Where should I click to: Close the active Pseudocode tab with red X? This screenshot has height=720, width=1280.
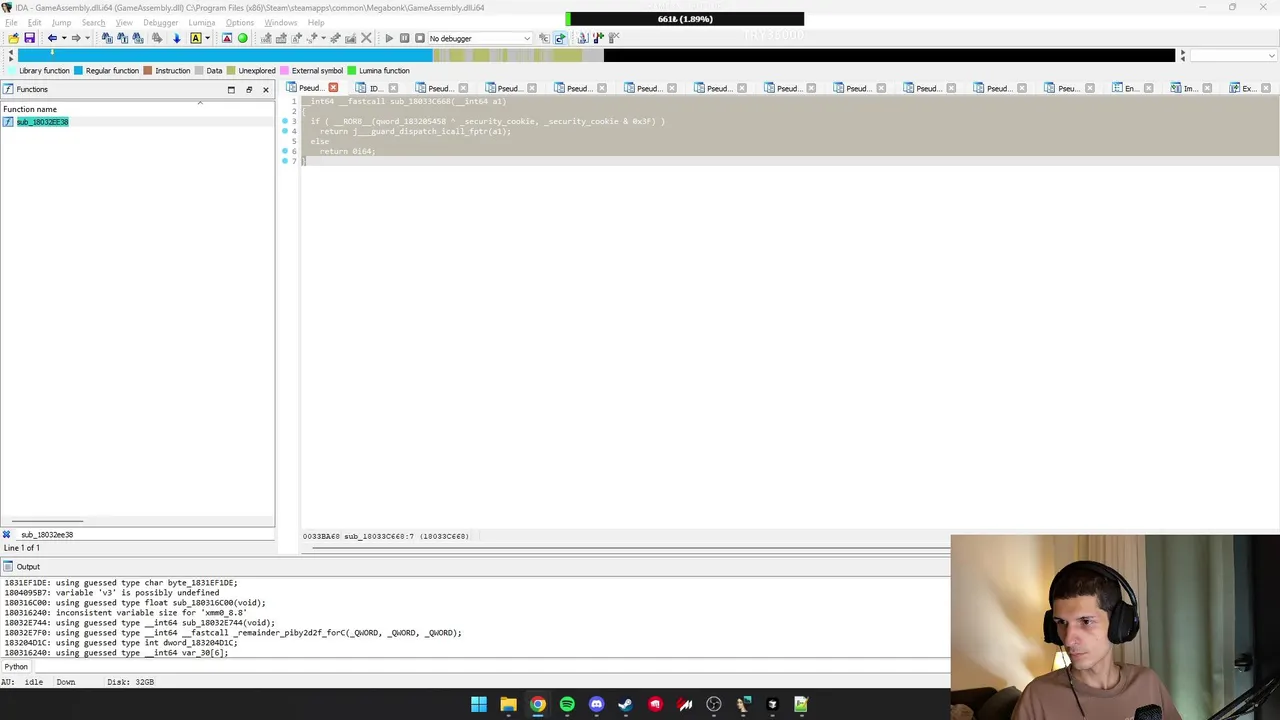[333, 88]
